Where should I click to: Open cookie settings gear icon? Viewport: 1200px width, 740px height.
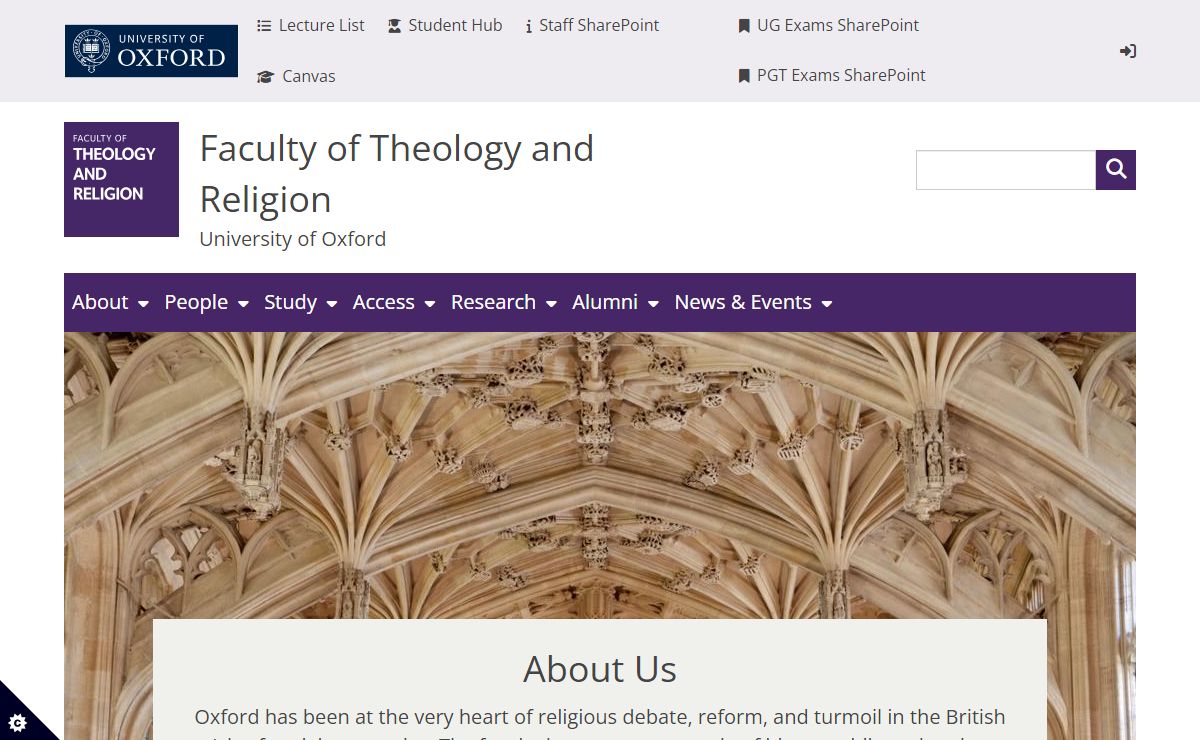[x=17, y=722]
